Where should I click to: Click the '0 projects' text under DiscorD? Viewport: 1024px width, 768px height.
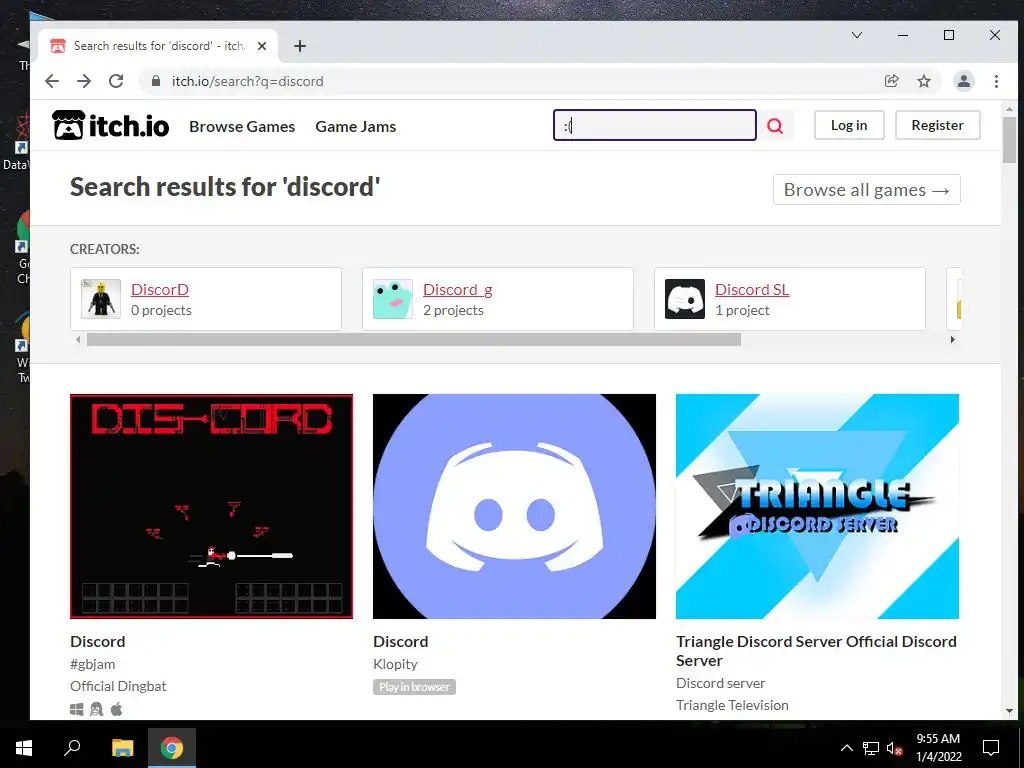tap(161, 310)
